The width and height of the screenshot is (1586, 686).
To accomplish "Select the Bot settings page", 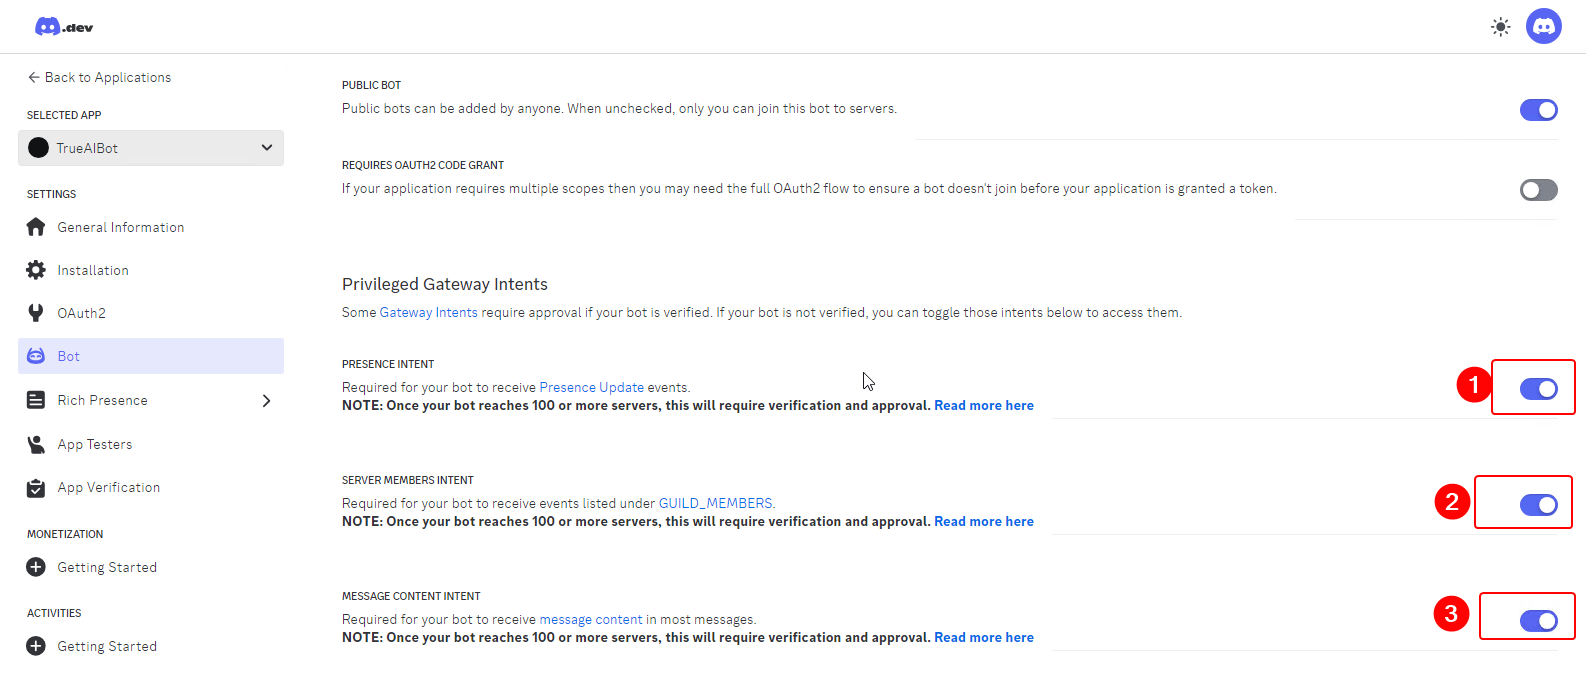I will pos(151,356).
